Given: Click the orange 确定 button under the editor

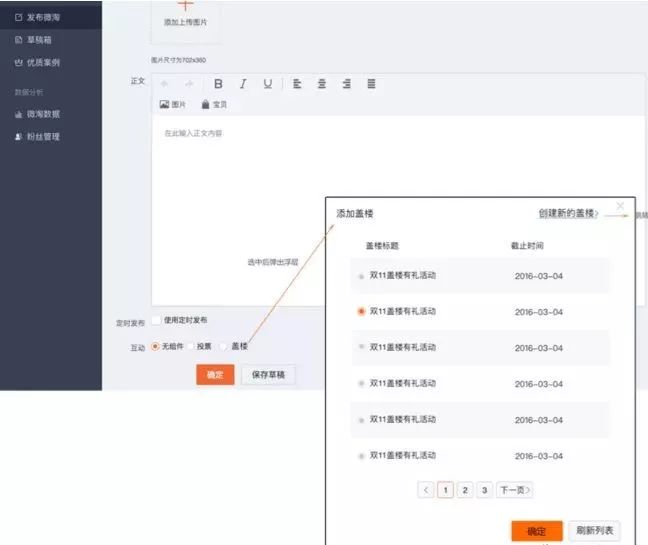Looking at the screenshot, I should pyautogui.click(x=215, y=375).
